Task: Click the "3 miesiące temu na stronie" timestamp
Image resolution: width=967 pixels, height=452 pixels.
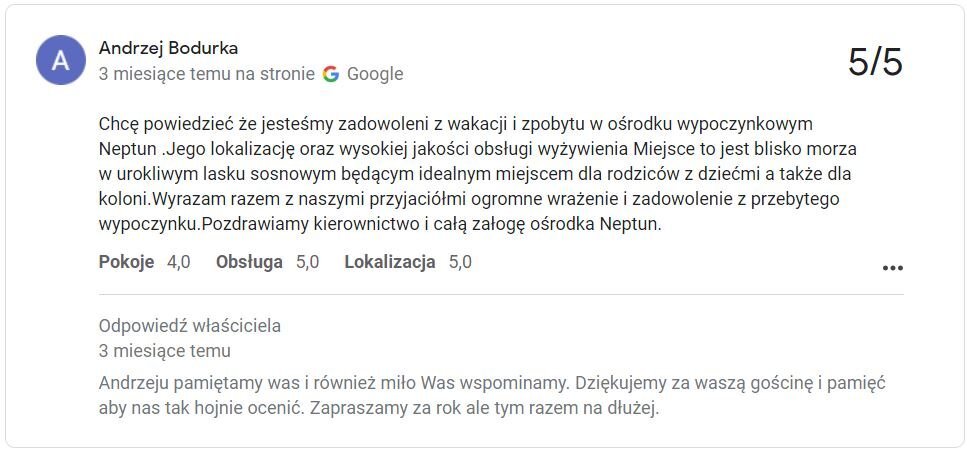Action: tap(206, 74)
